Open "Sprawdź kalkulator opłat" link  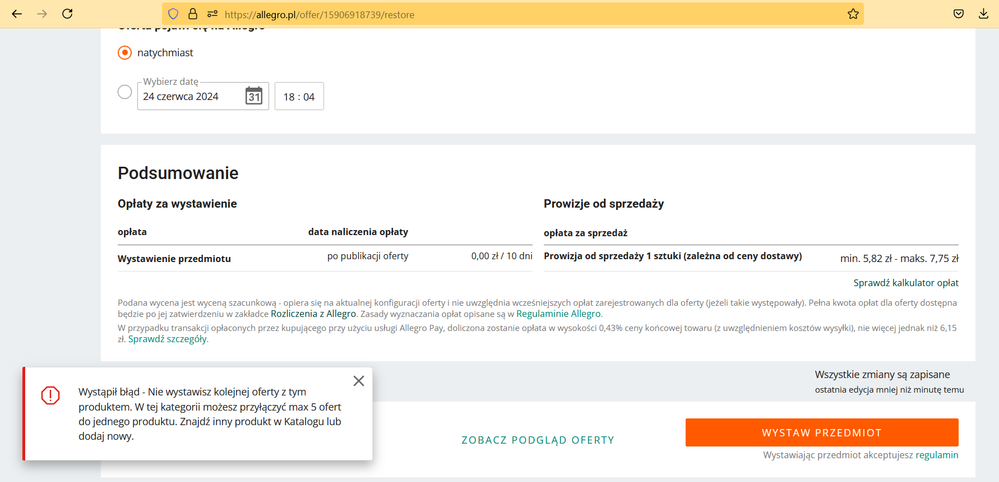coord(905,283)
